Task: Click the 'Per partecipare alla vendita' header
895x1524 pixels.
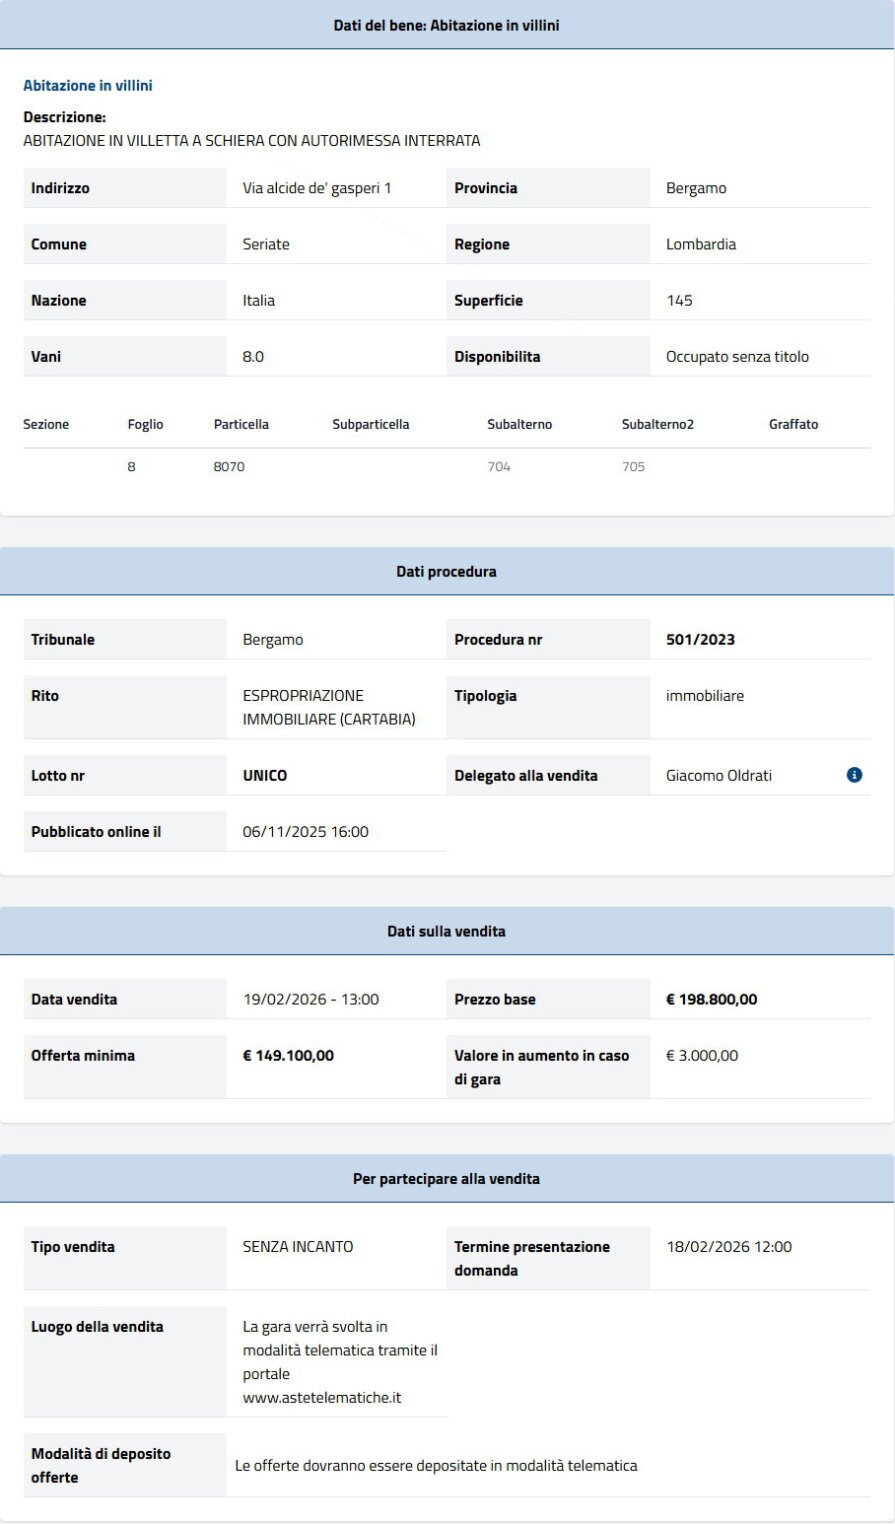Action: click(446, 1179)
